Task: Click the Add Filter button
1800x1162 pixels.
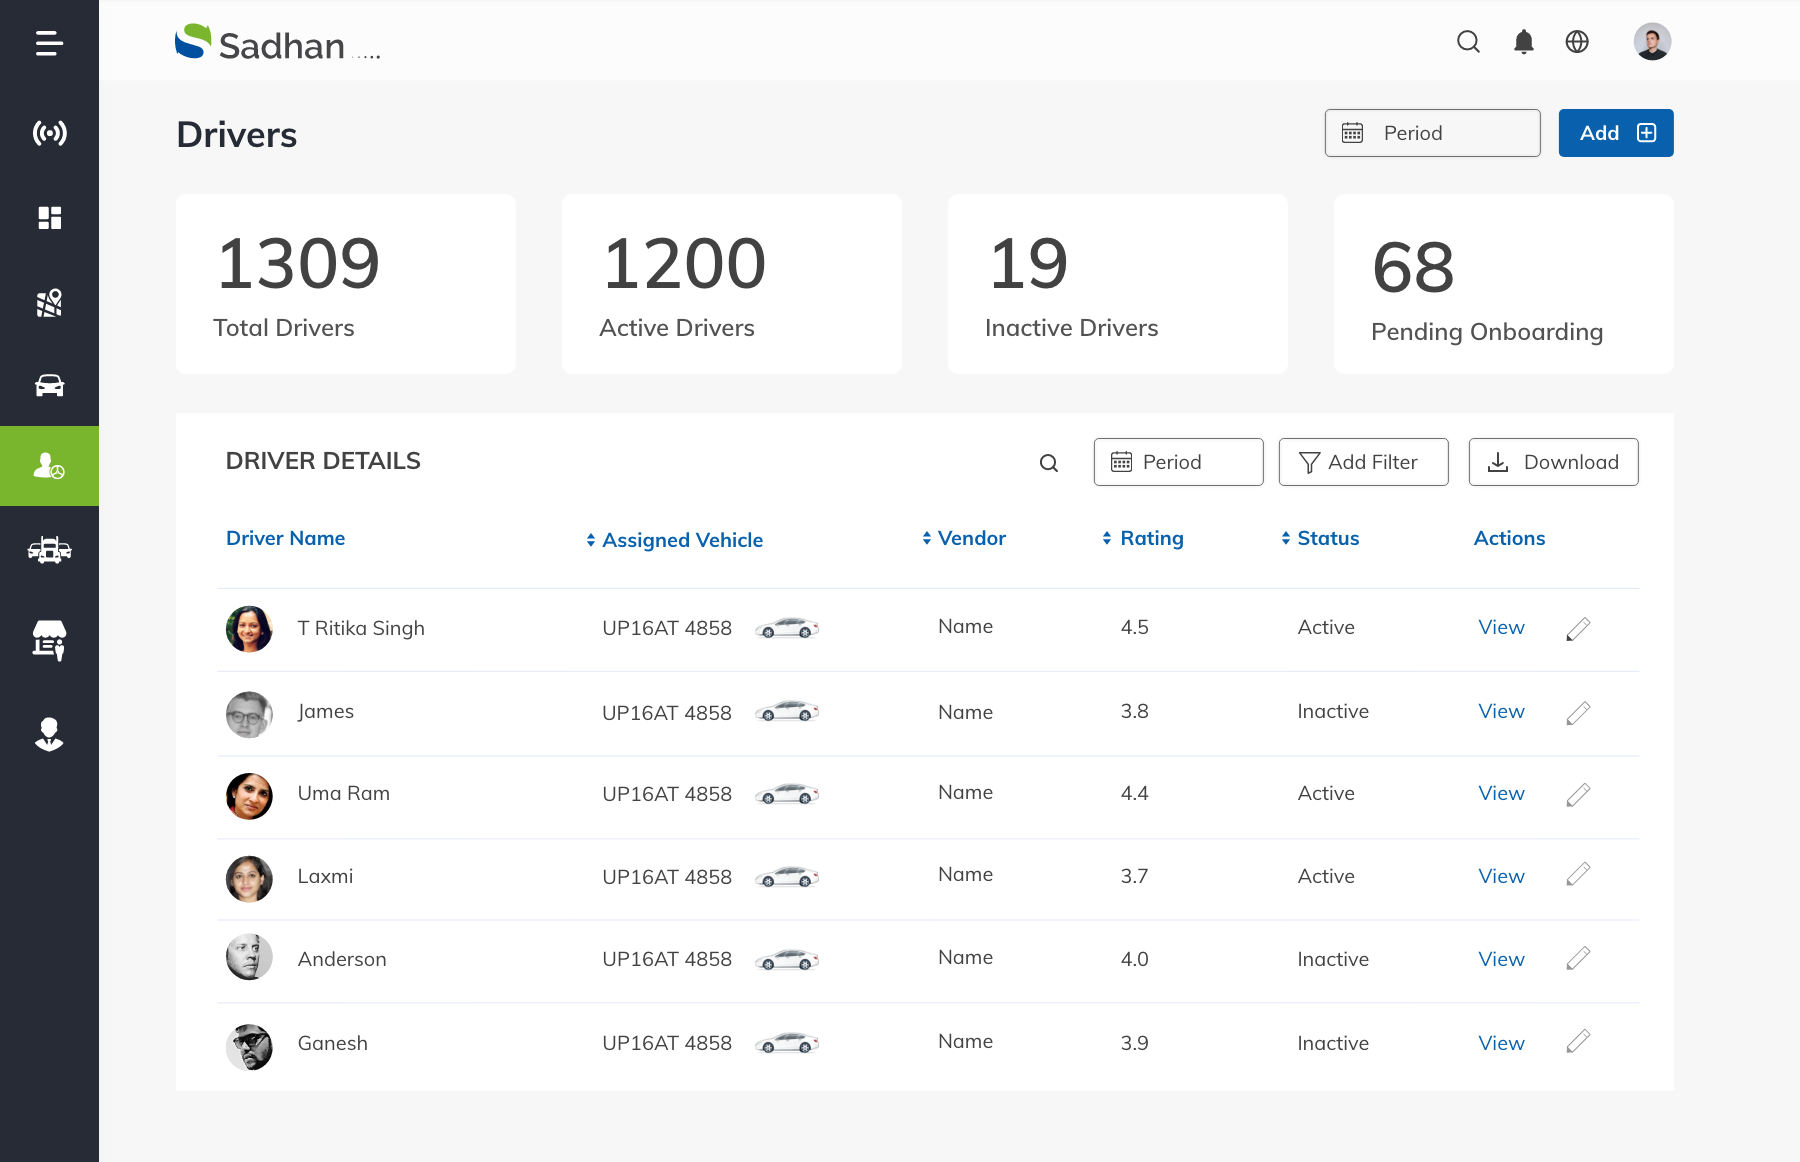Action: 1363,462
